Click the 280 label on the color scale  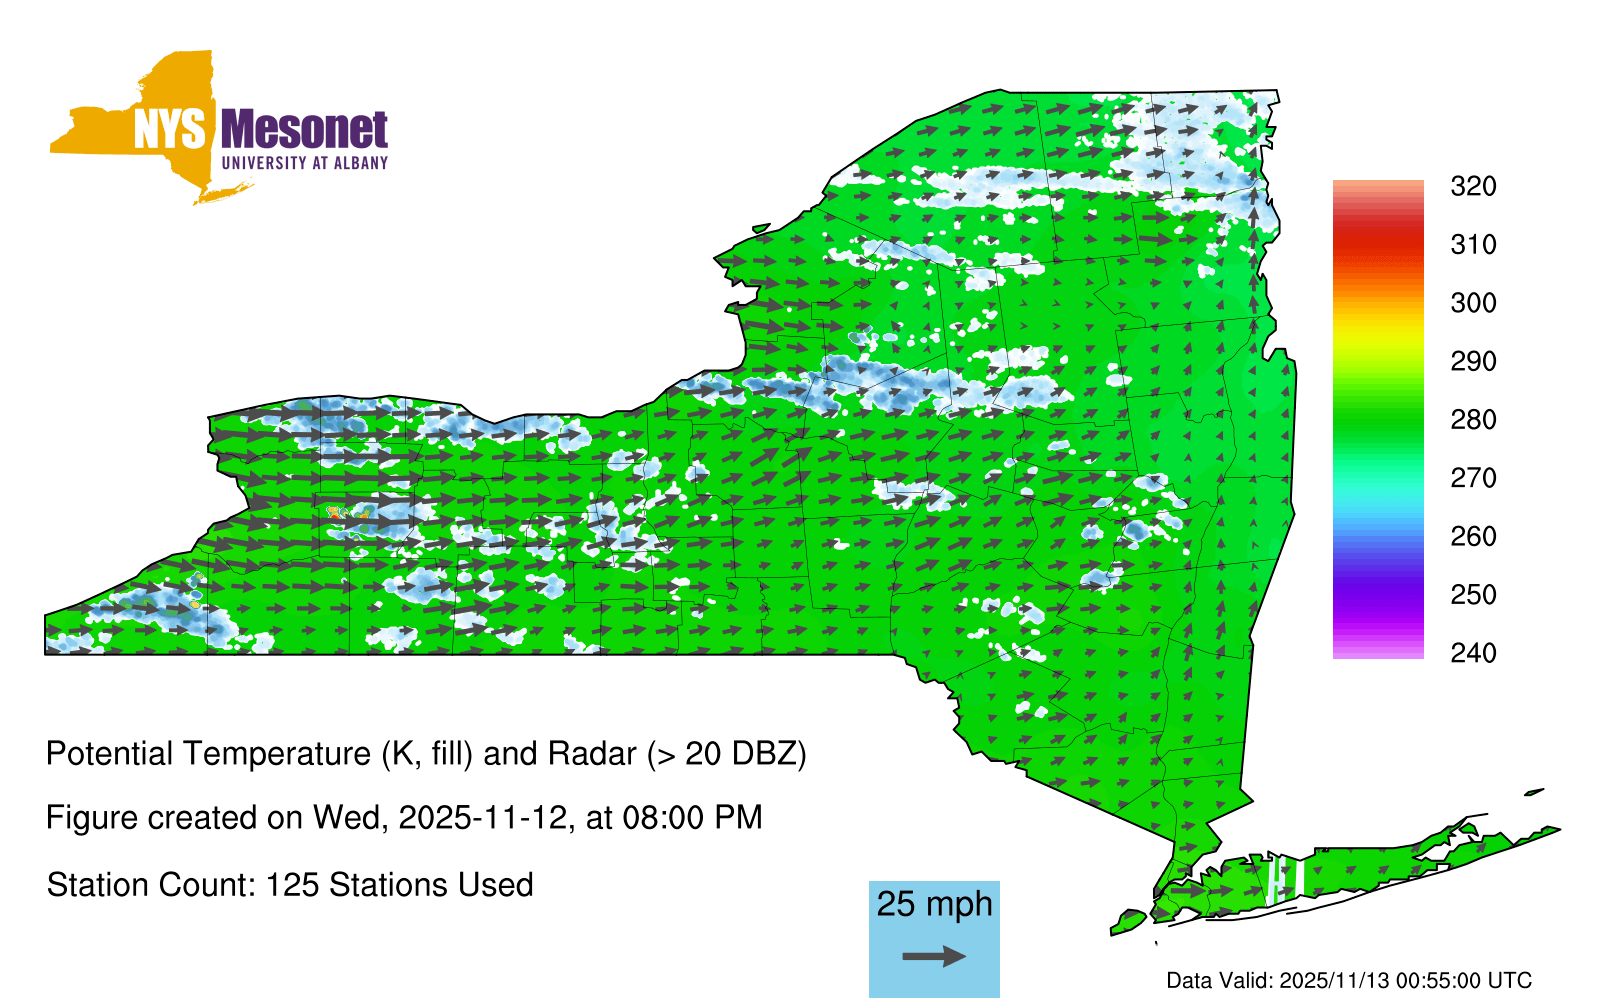tap(1473, 420)
